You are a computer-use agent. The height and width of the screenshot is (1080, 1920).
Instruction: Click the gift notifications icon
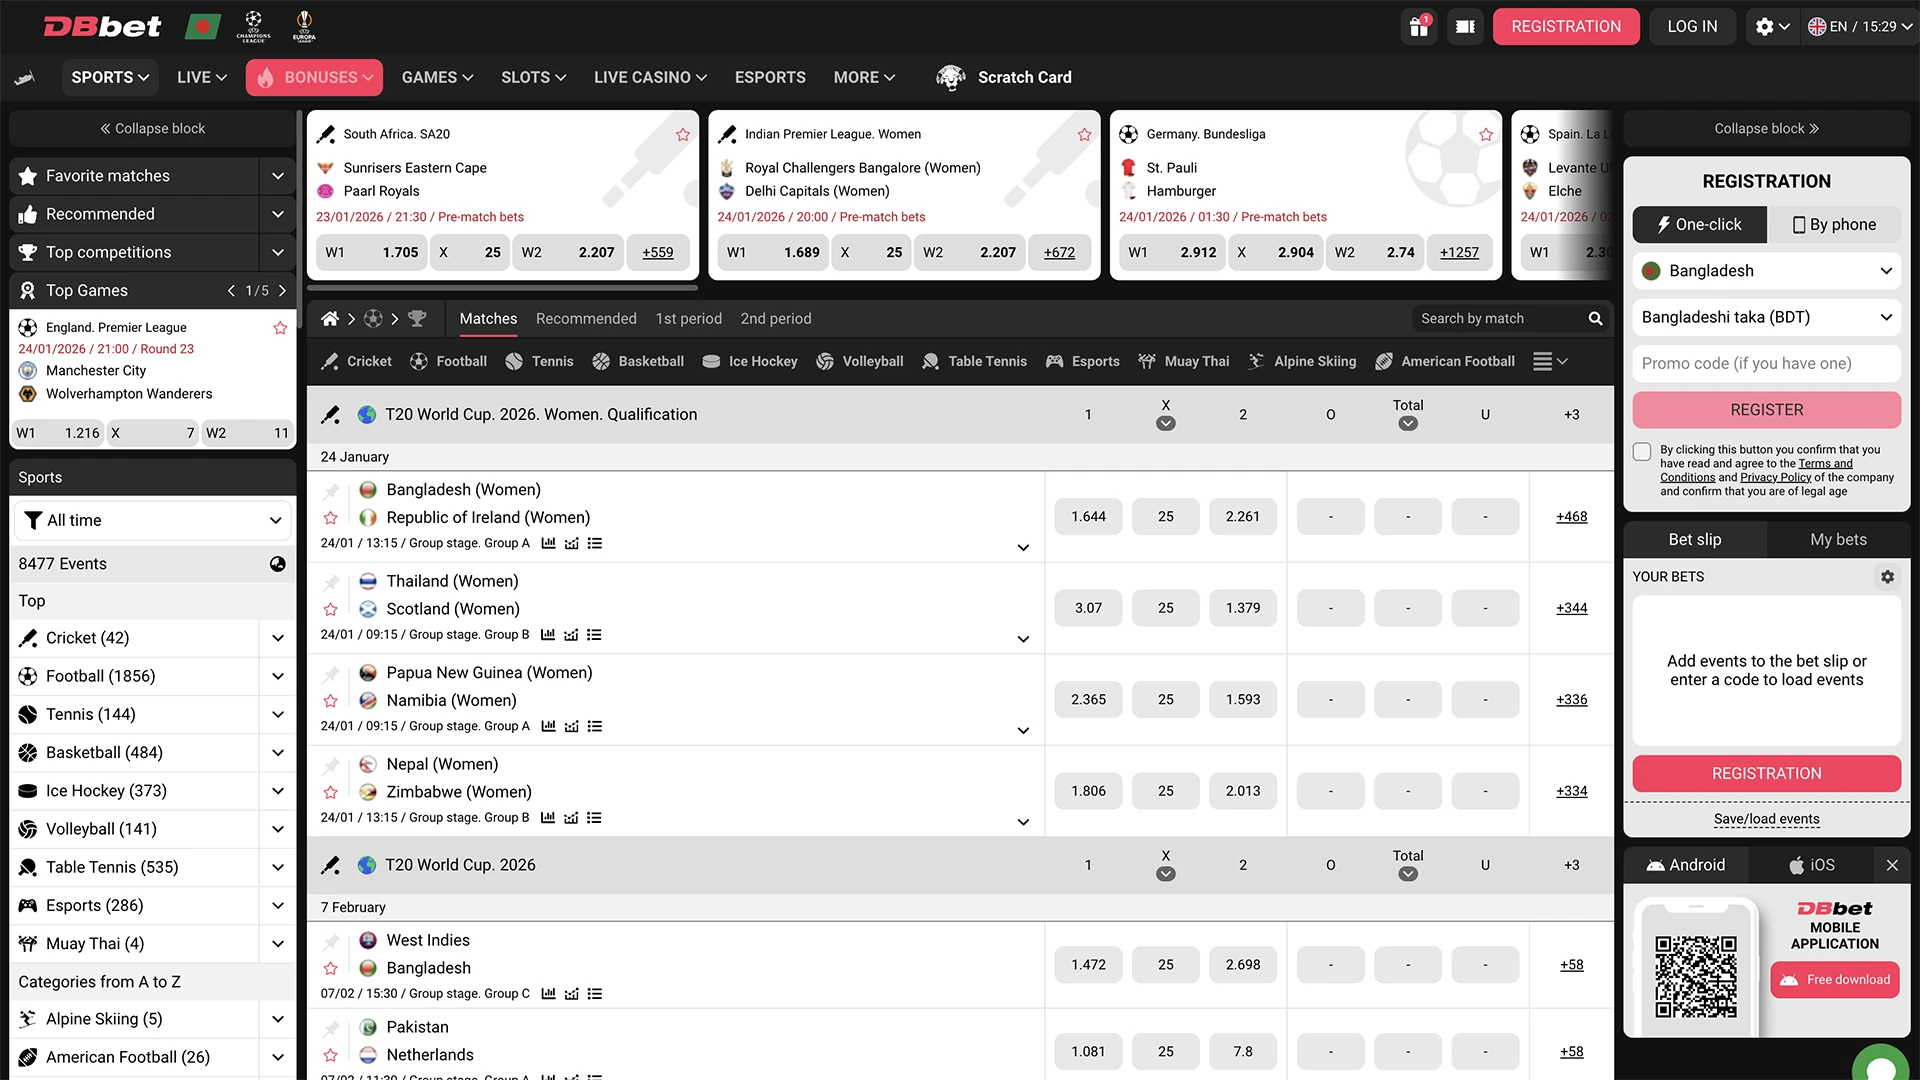pos(1419,27)
